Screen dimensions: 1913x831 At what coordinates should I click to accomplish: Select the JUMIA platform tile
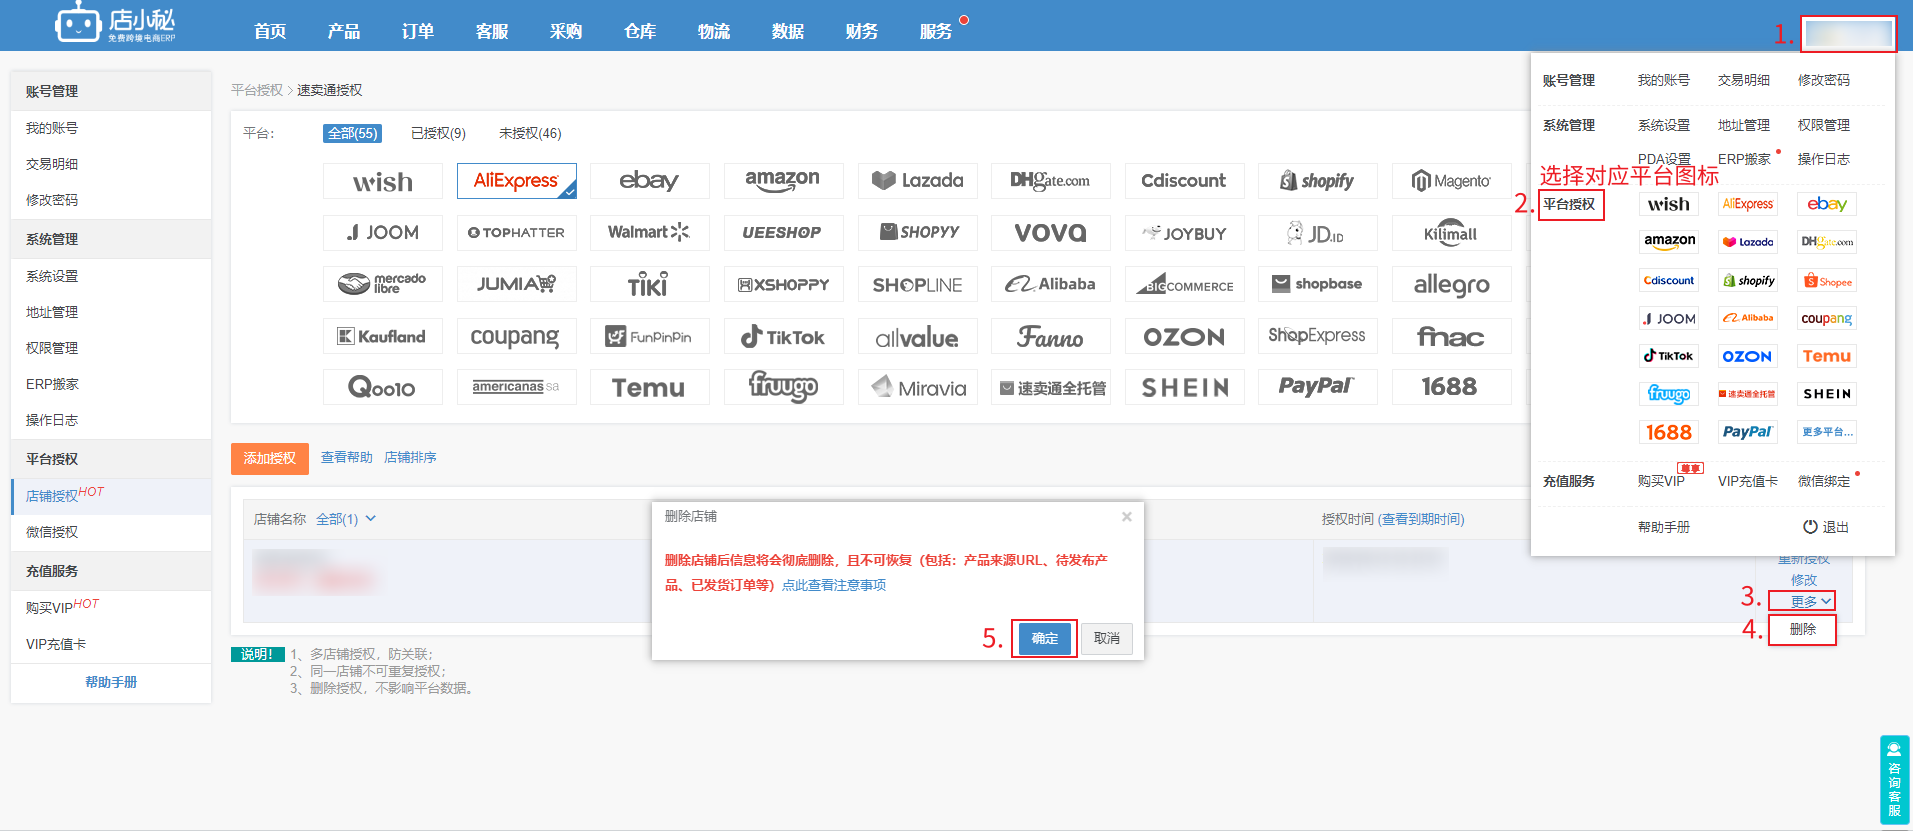(517, 284)
